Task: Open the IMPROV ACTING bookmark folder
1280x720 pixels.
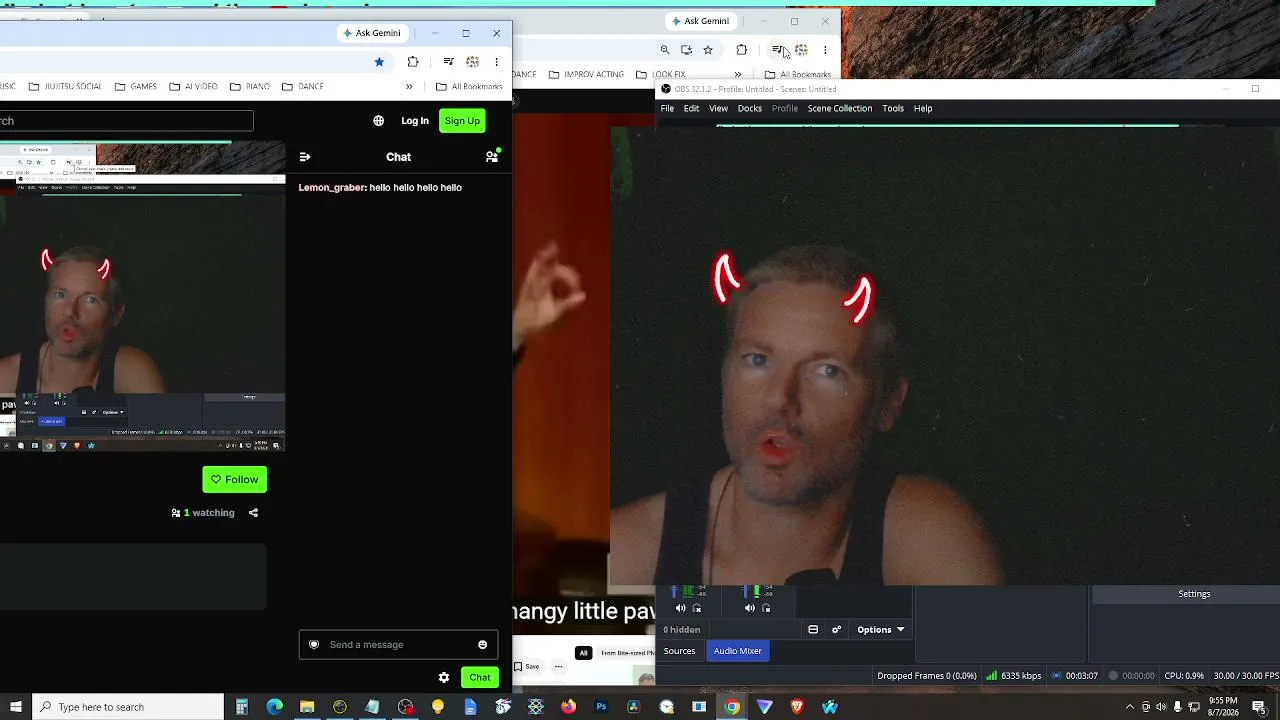Action: pos(586,75)
